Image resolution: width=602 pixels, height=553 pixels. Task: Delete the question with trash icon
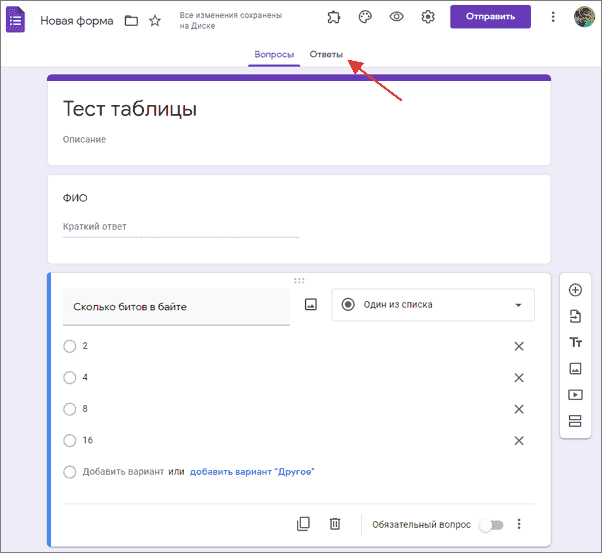(335, 524)
